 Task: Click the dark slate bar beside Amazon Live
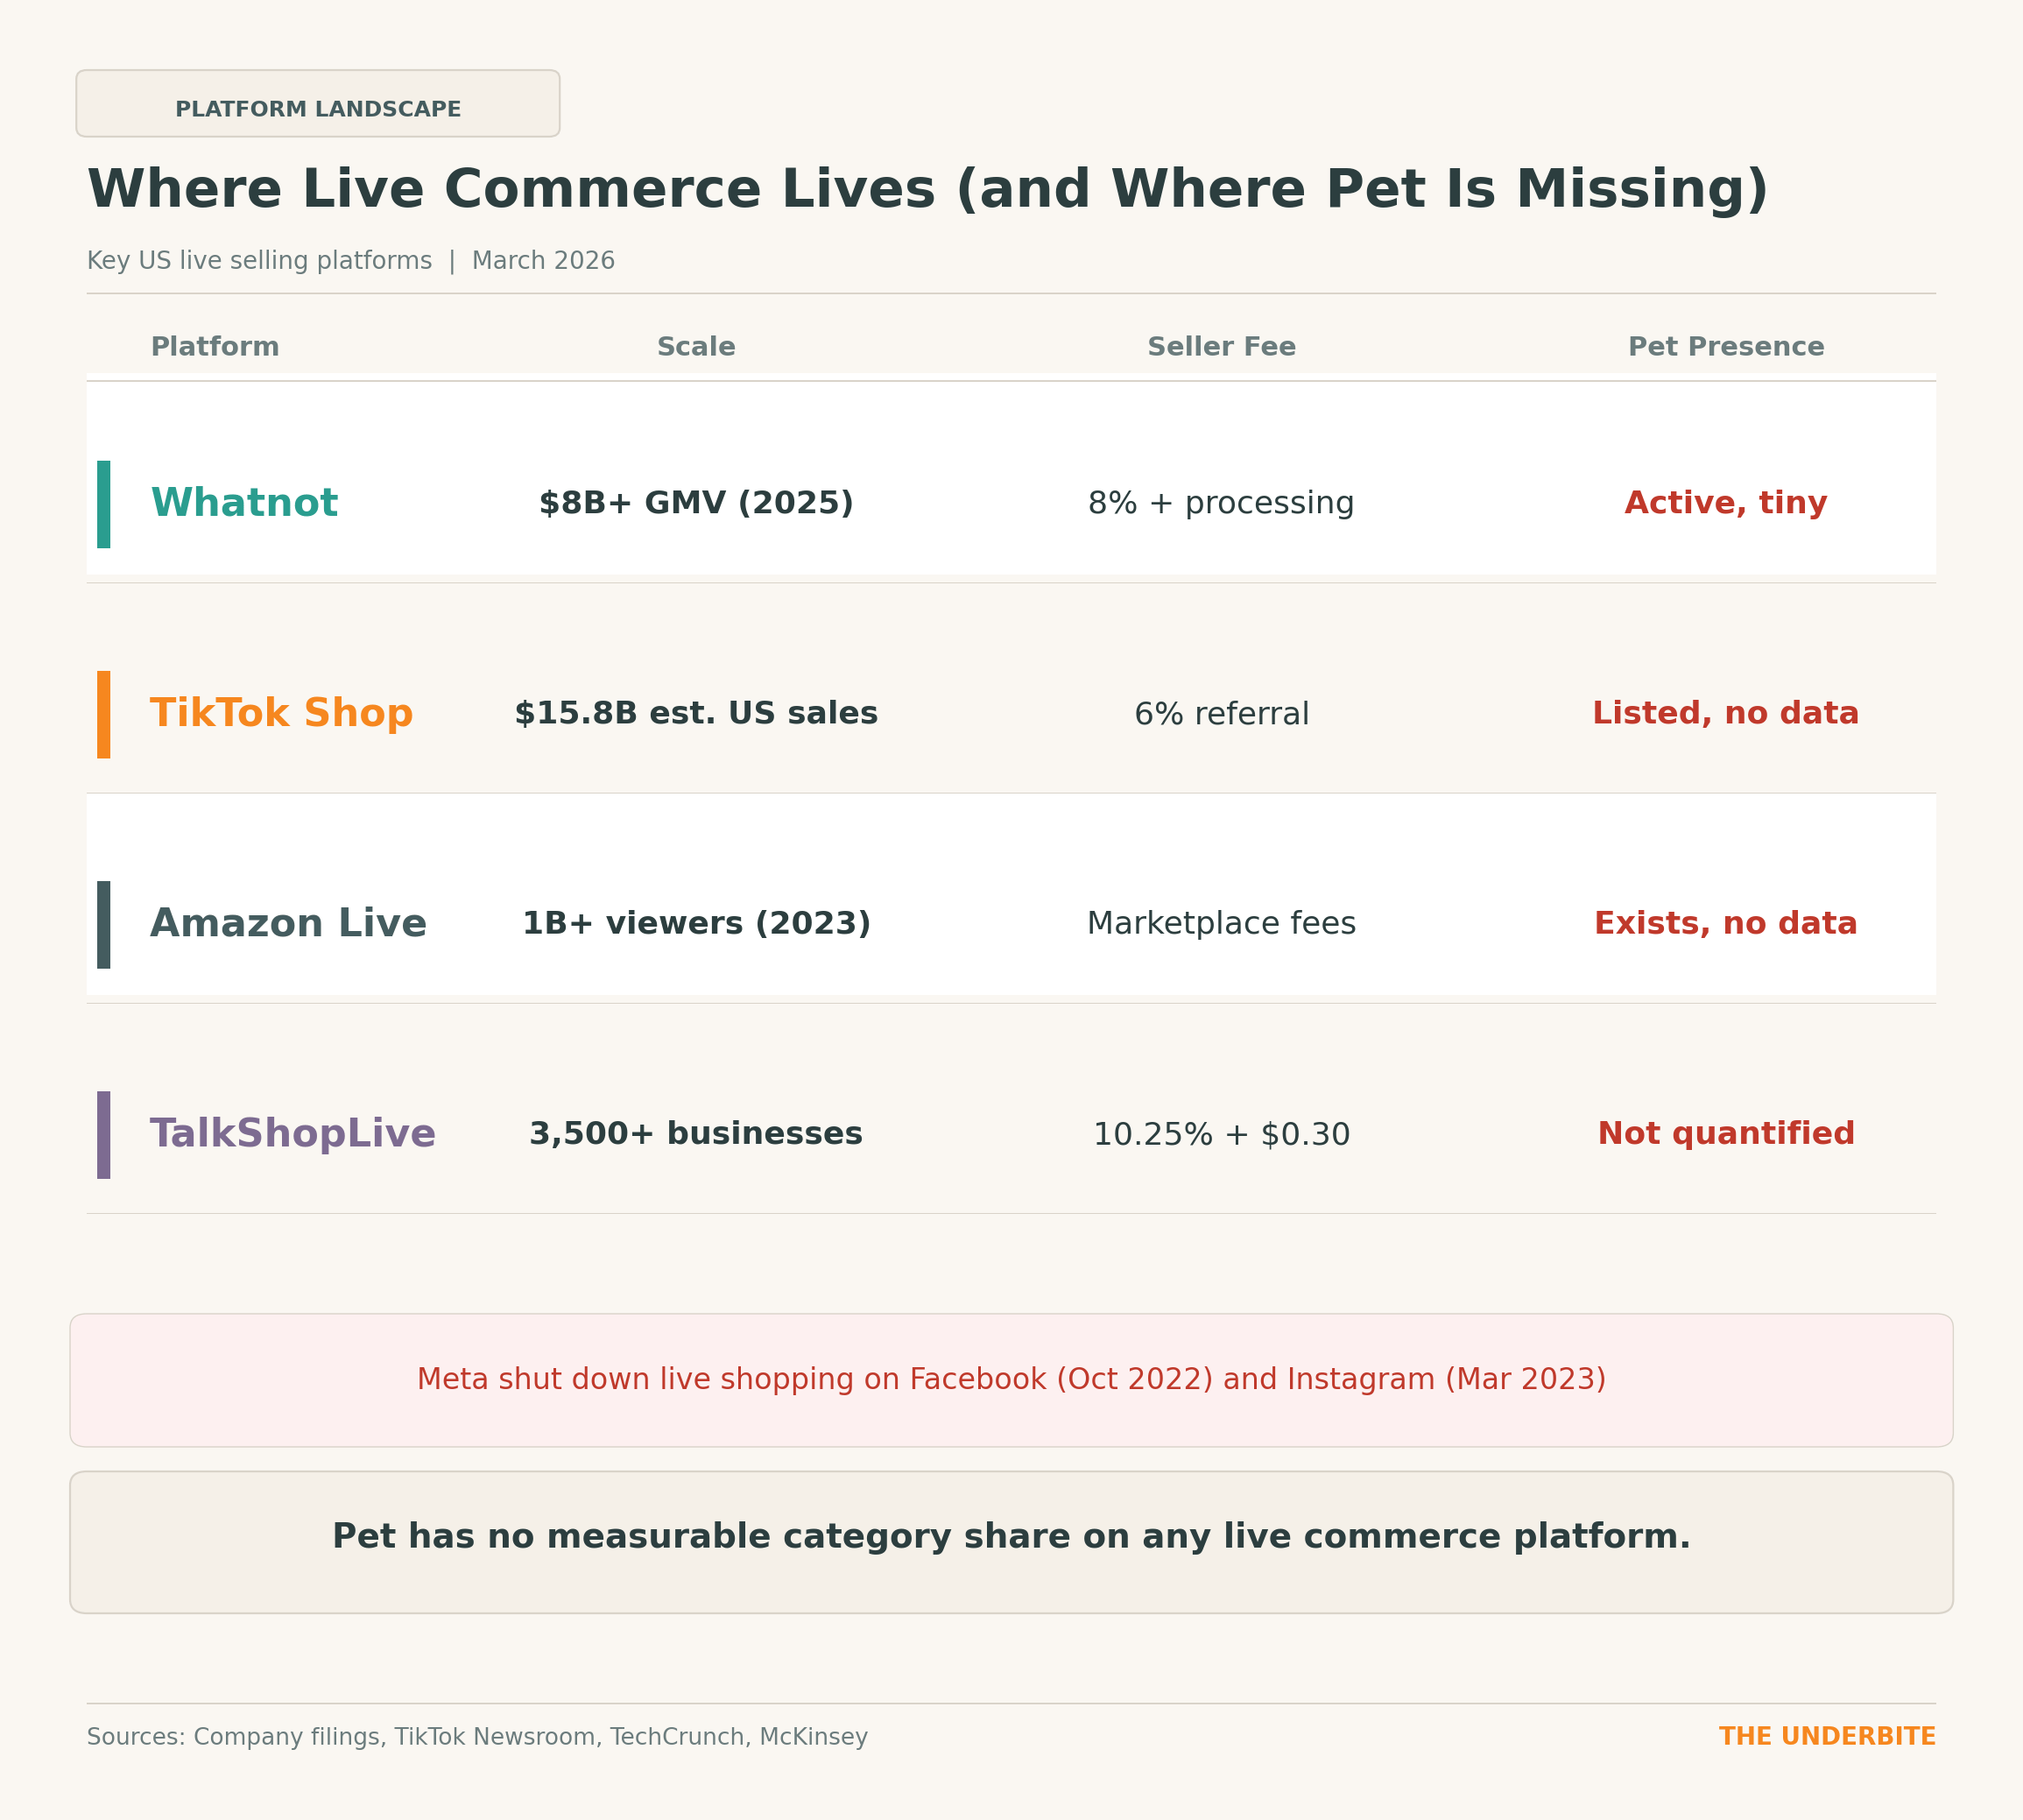[x=104, y=925]
